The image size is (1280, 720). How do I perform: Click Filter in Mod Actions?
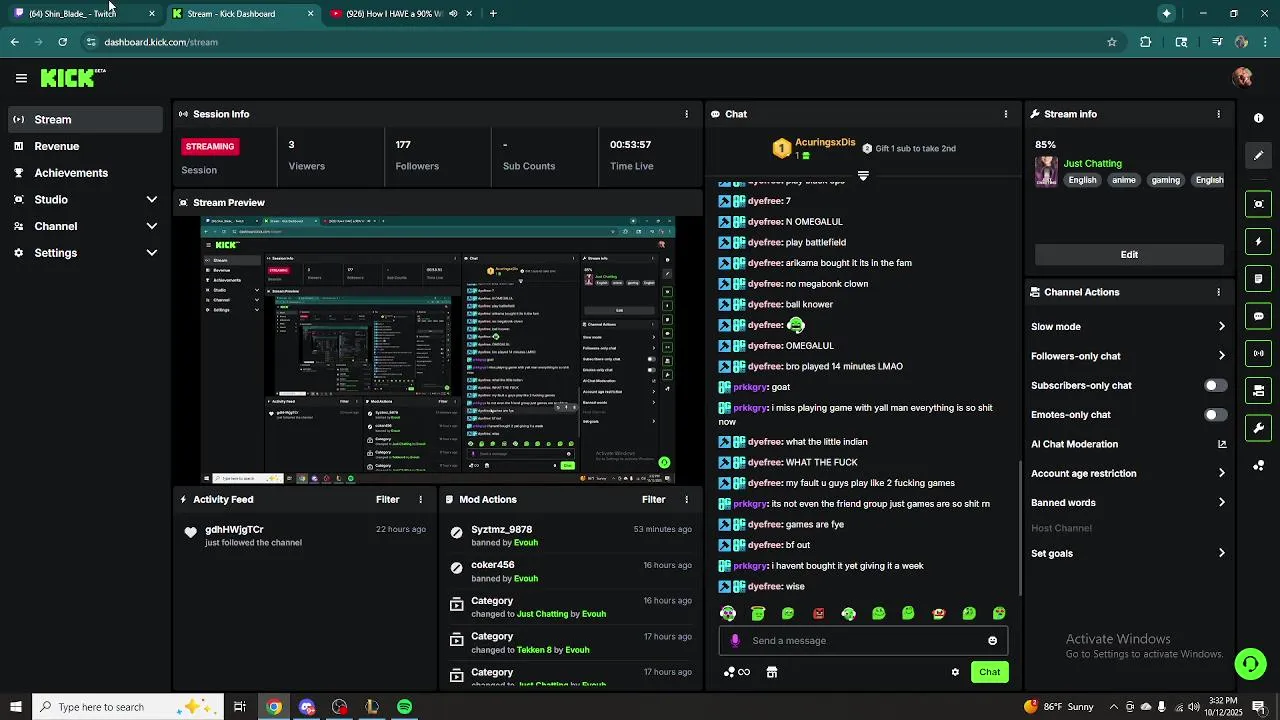point(653,499)
